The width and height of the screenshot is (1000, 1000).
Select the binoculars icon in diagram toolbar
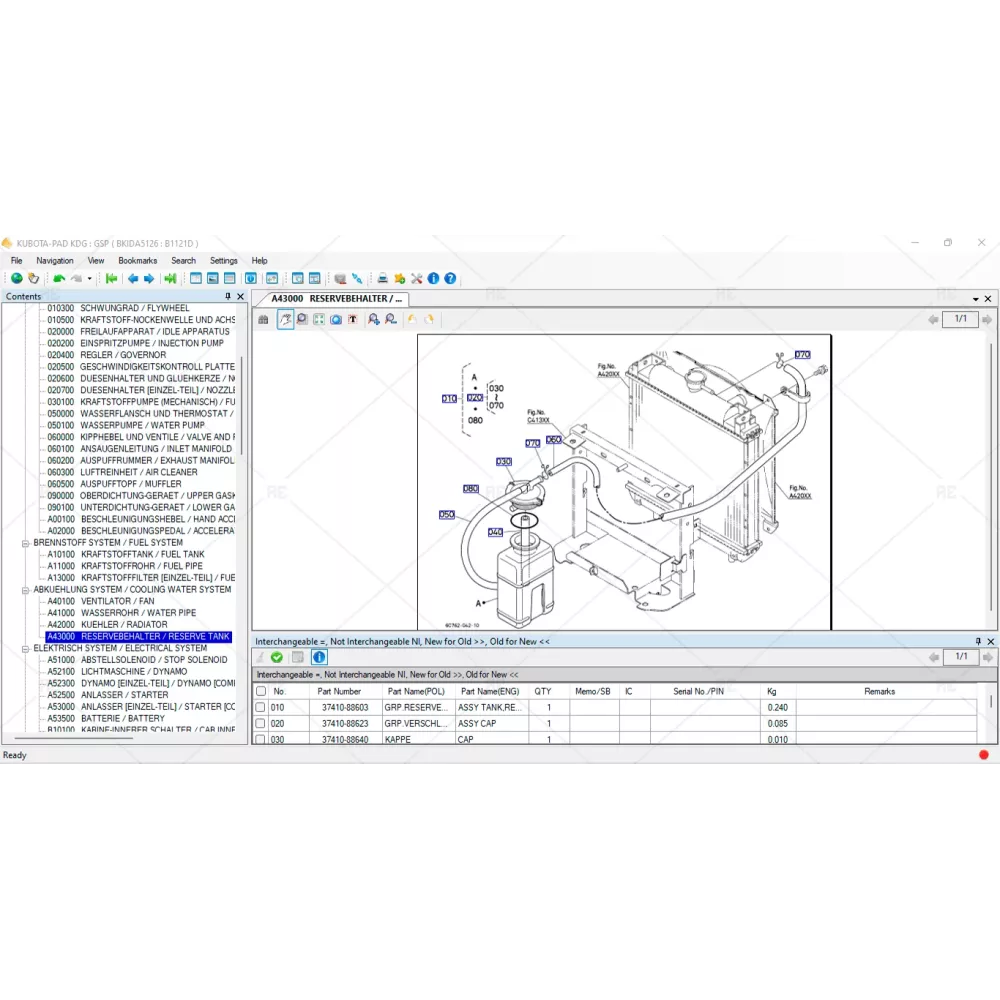264,319
